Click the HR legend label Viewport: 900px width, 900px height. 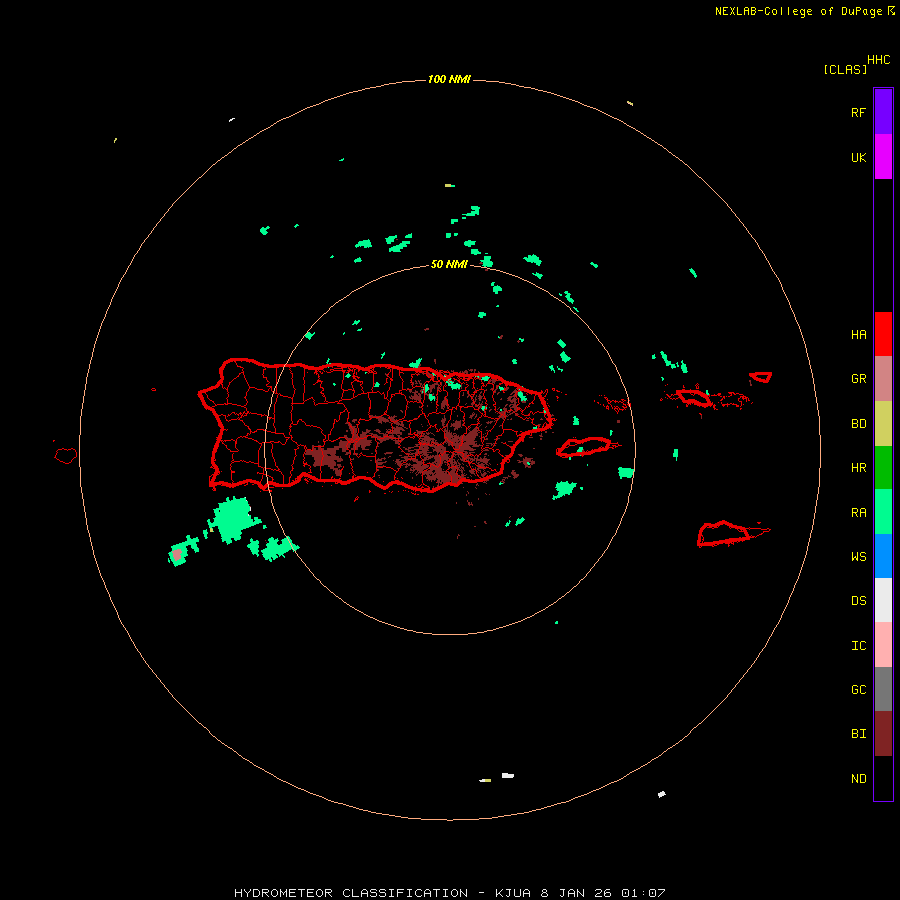coord(858,468)
